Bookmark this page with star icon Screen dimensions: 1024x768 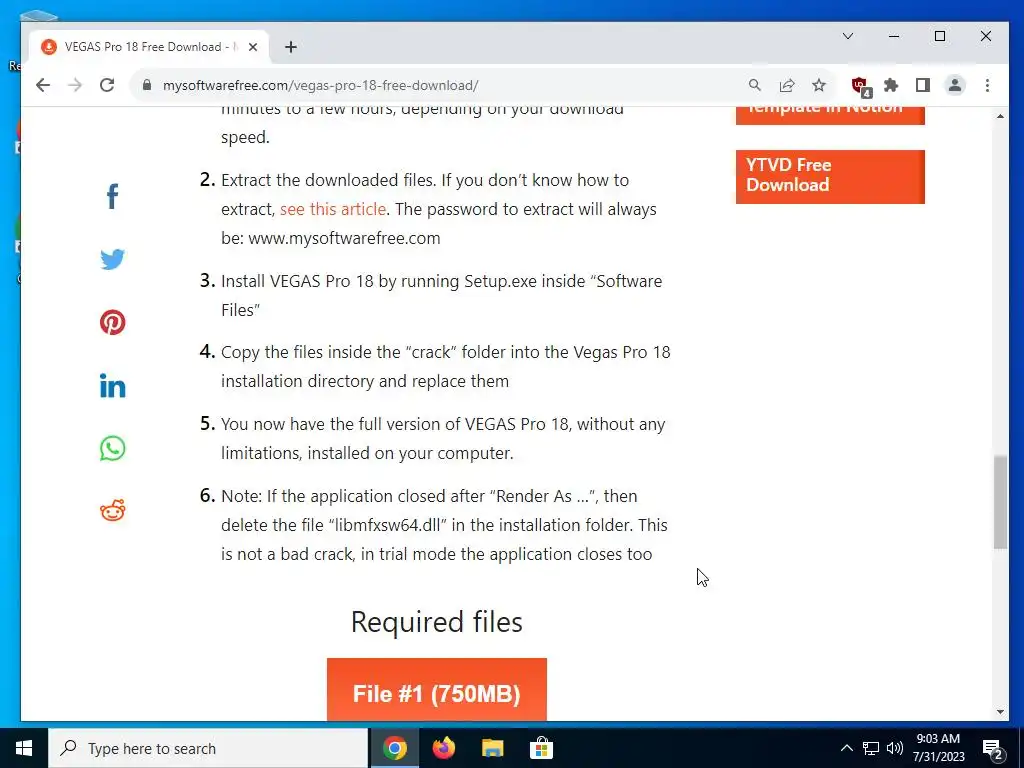pyautogui.click(x=819, y=85)
